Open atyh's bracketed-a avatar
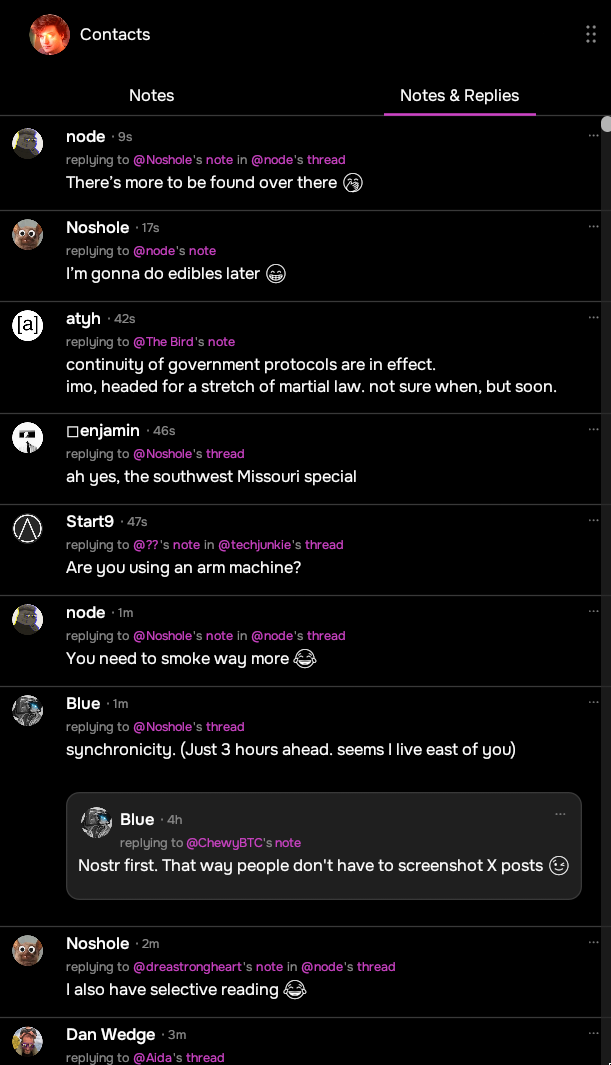The width and height of the screenshot is (611, 1065). (28, 325)
